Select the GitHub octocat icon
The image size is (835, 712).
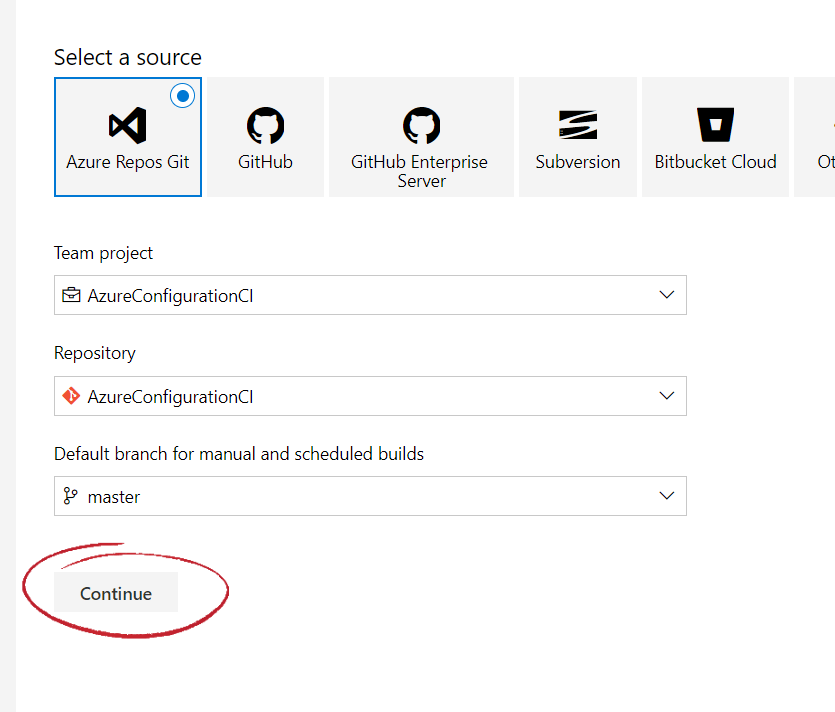pos(265,125)
